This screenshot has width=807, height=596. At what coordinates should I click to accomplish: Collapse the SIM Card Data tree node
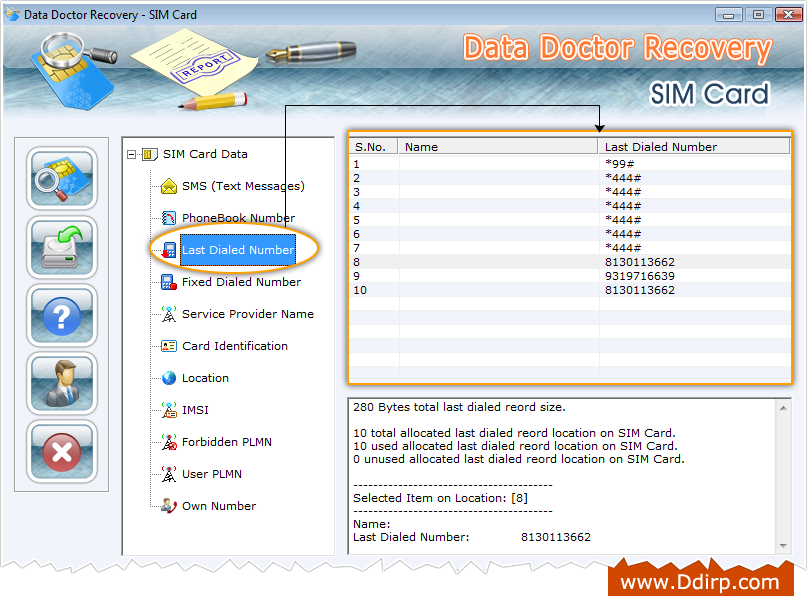click(132, 154)
